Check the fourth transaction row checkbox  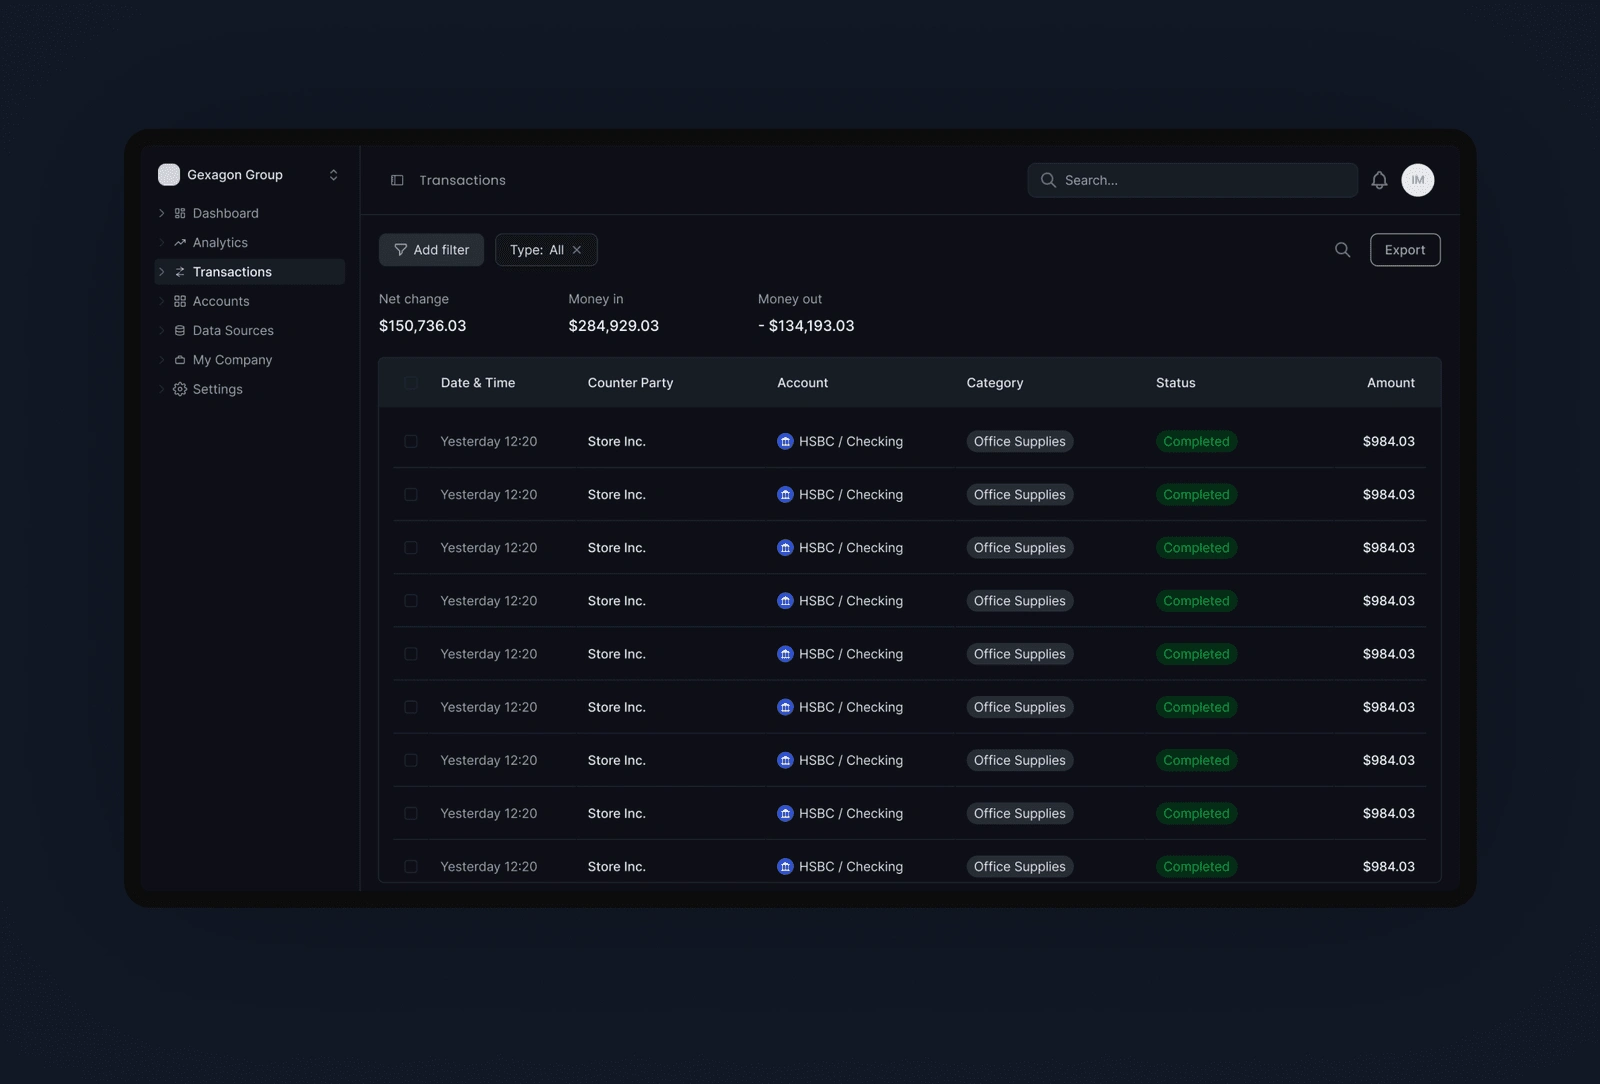[411, 601]
